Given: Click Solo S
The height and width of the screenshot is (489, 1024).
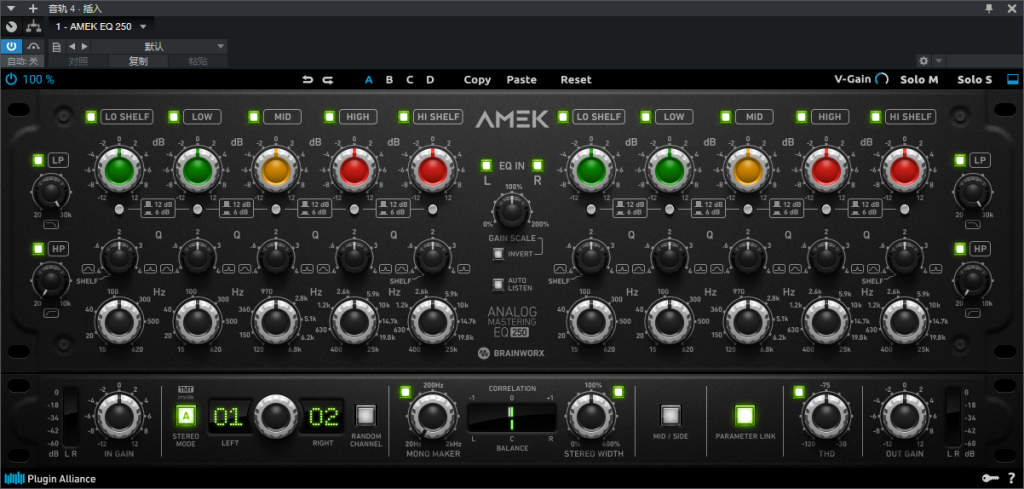Looking at the screenshot, I should coord(975,80).
